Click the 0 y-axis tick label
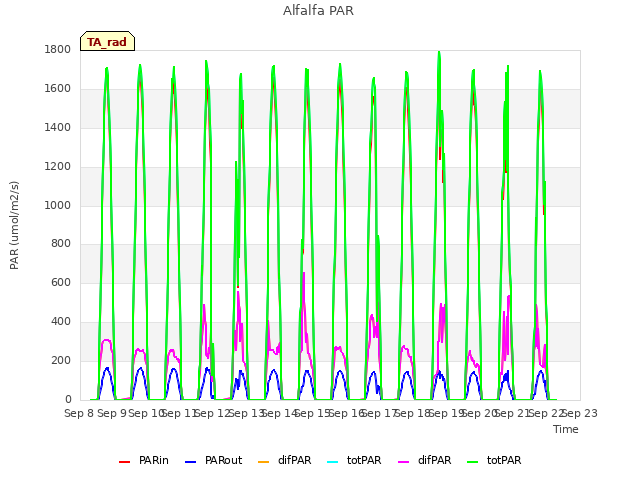 [68, 400]
